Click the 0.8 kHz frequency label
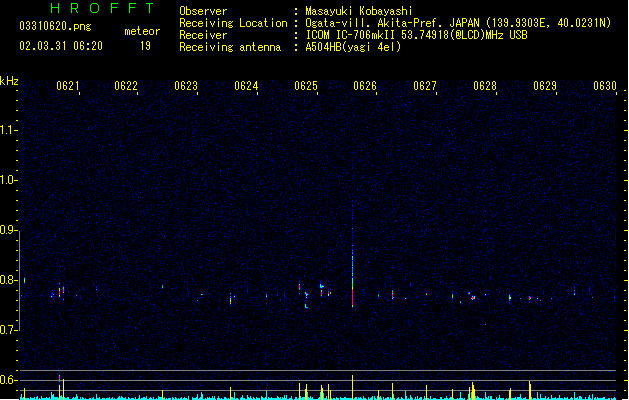 click(8, 280)
